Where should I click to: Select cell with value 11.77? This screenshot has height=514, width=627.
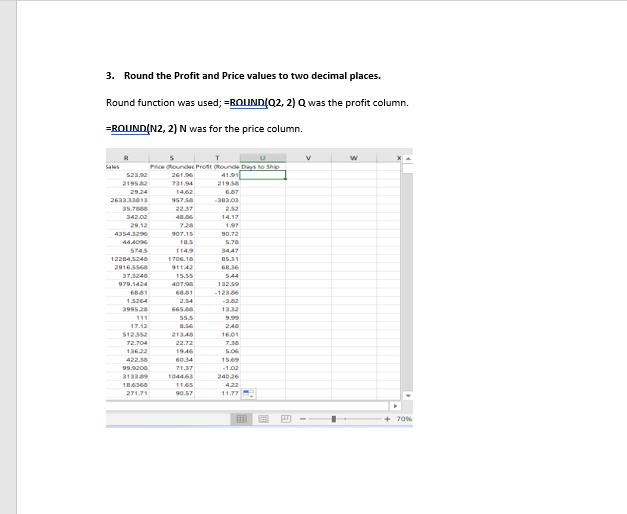(217, 393)
